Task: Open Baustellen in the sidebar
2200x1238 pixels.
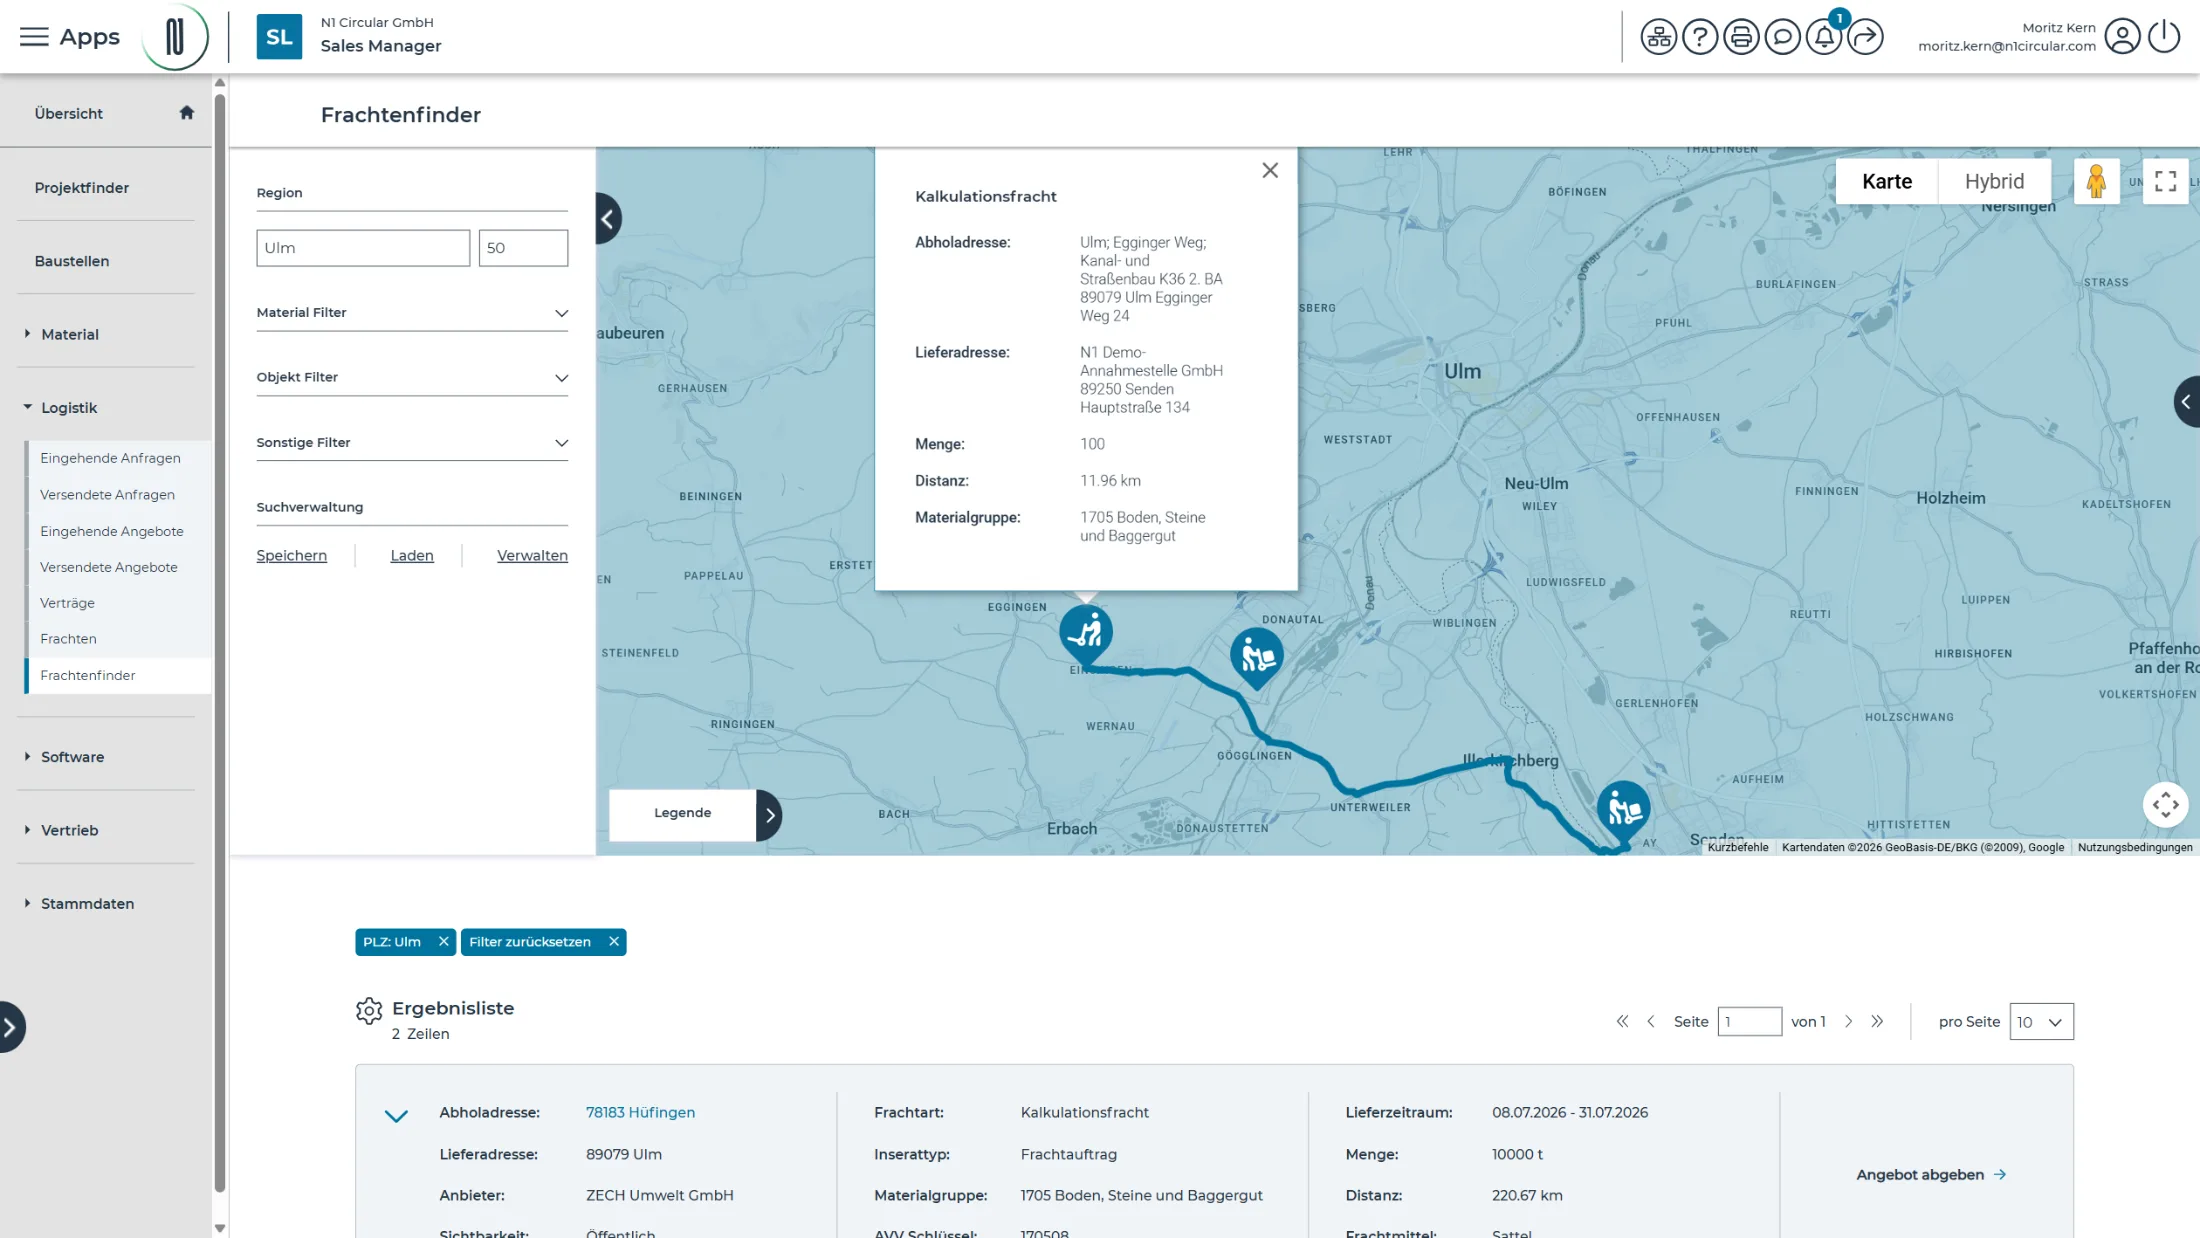Action: click(72, 261)
